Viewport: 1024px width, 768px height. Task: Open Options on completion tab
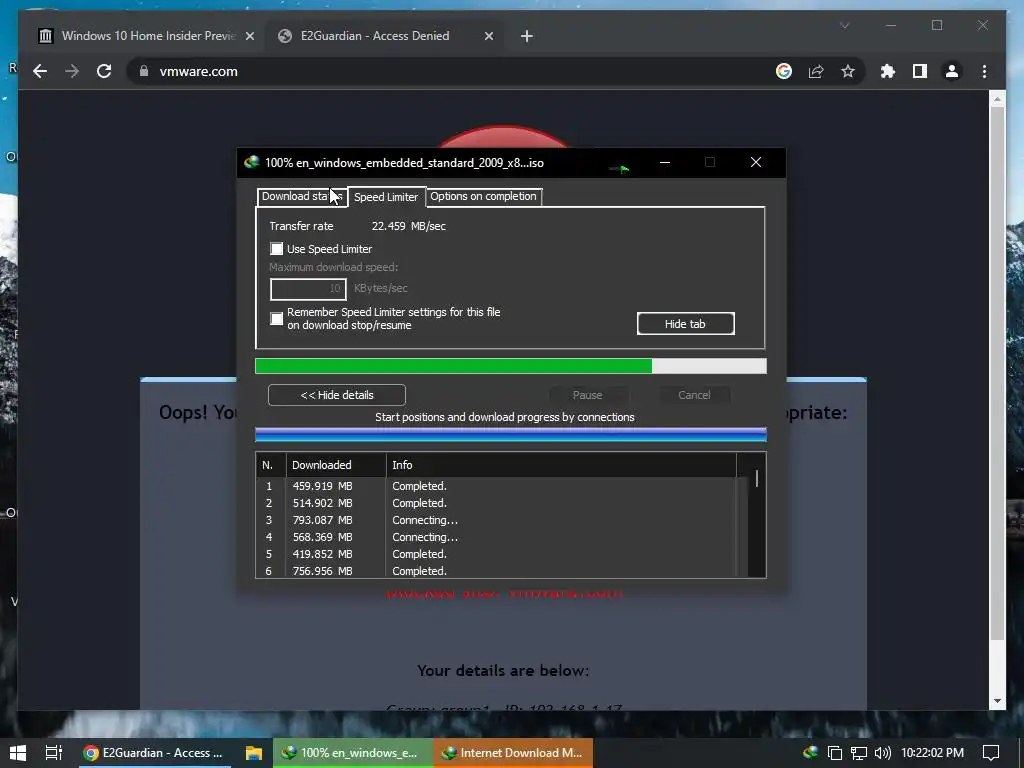click(483, 197)
